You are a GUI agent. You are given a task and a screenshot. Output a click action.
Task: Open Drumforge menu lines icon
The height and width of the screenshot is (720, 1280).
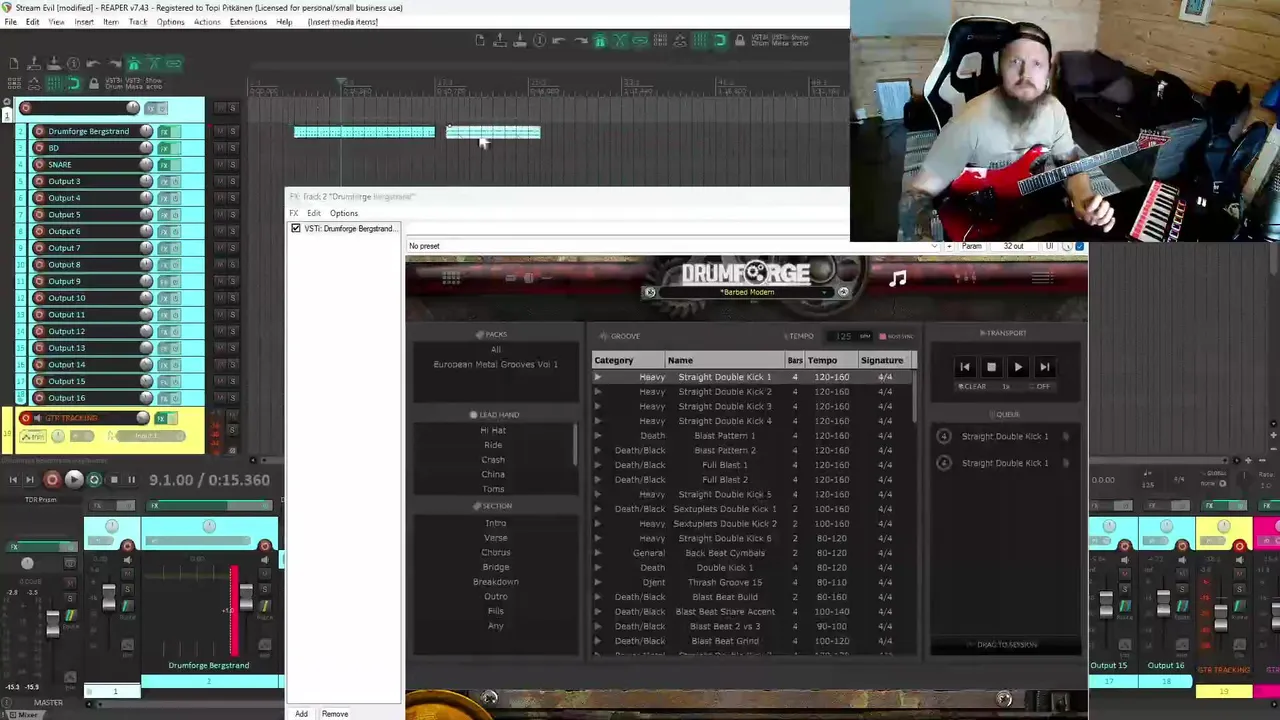click(1042, 278)
